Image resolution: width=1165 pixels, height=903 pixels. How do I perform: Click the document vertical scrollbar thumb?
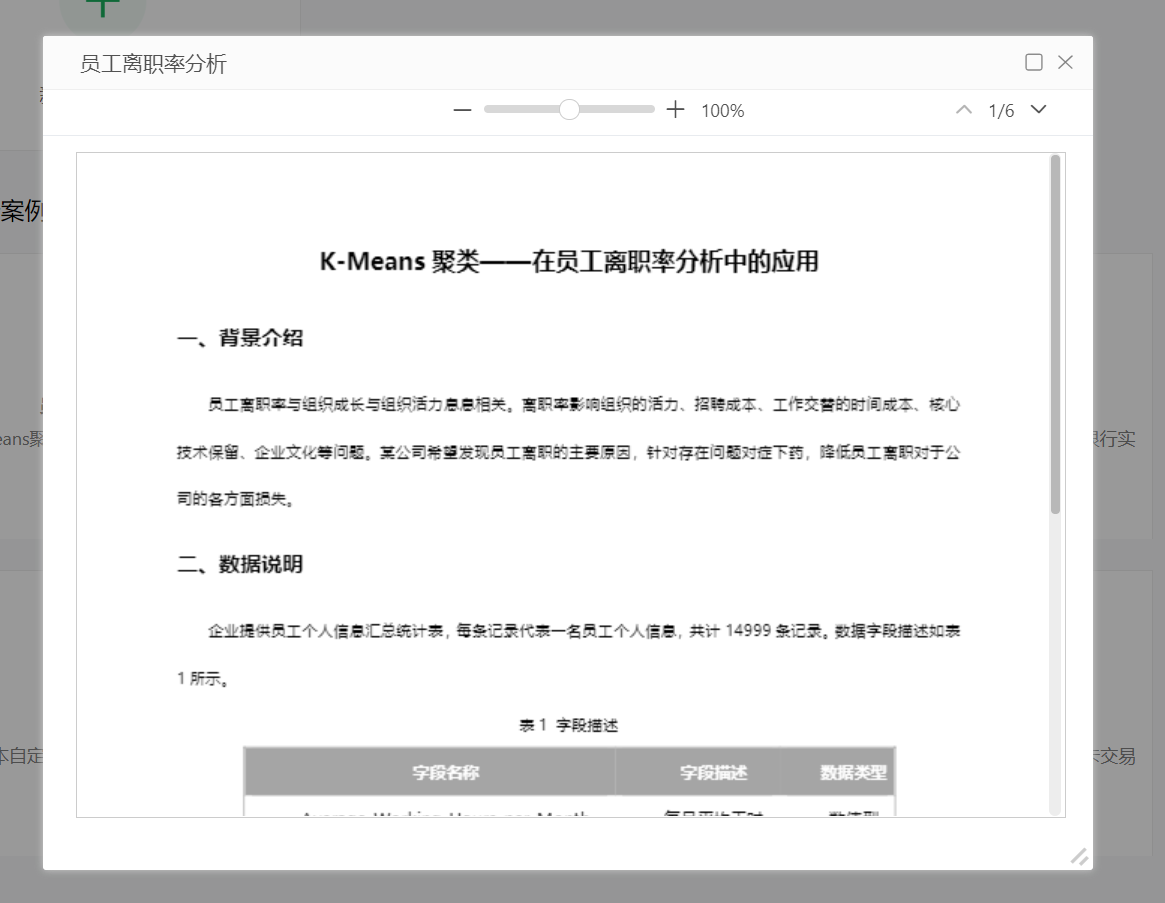pos(1055,334)
